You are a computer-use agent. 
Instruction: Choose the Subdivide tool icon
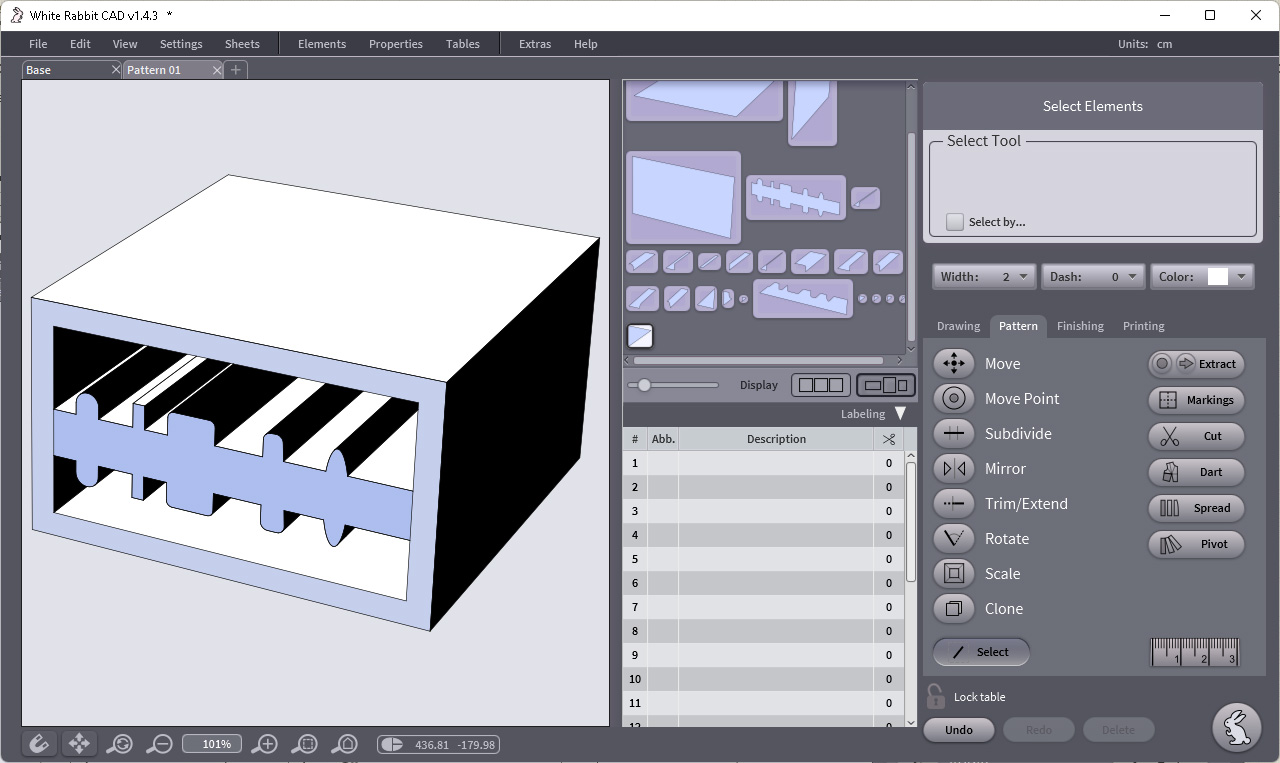(x=953, y=434)
